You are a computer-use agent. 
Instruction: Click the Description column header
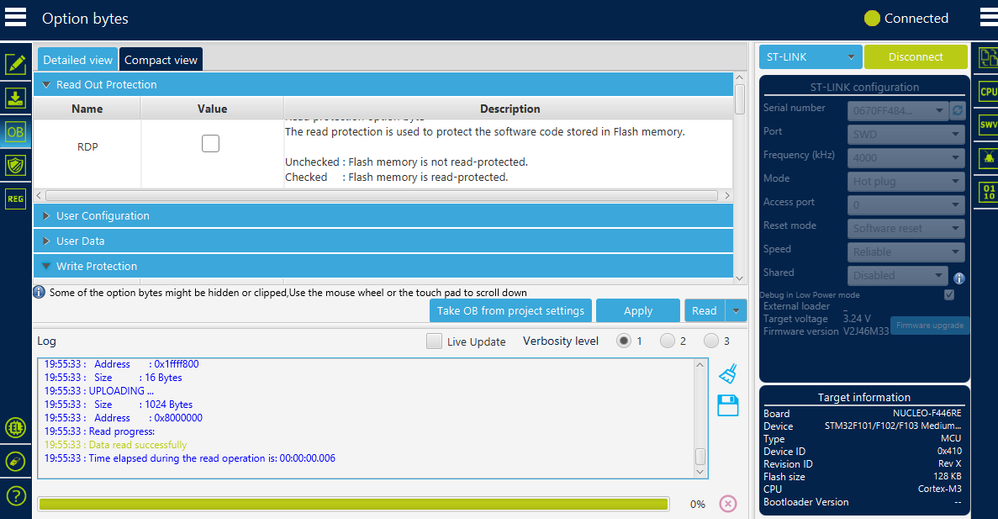[509, 109]
